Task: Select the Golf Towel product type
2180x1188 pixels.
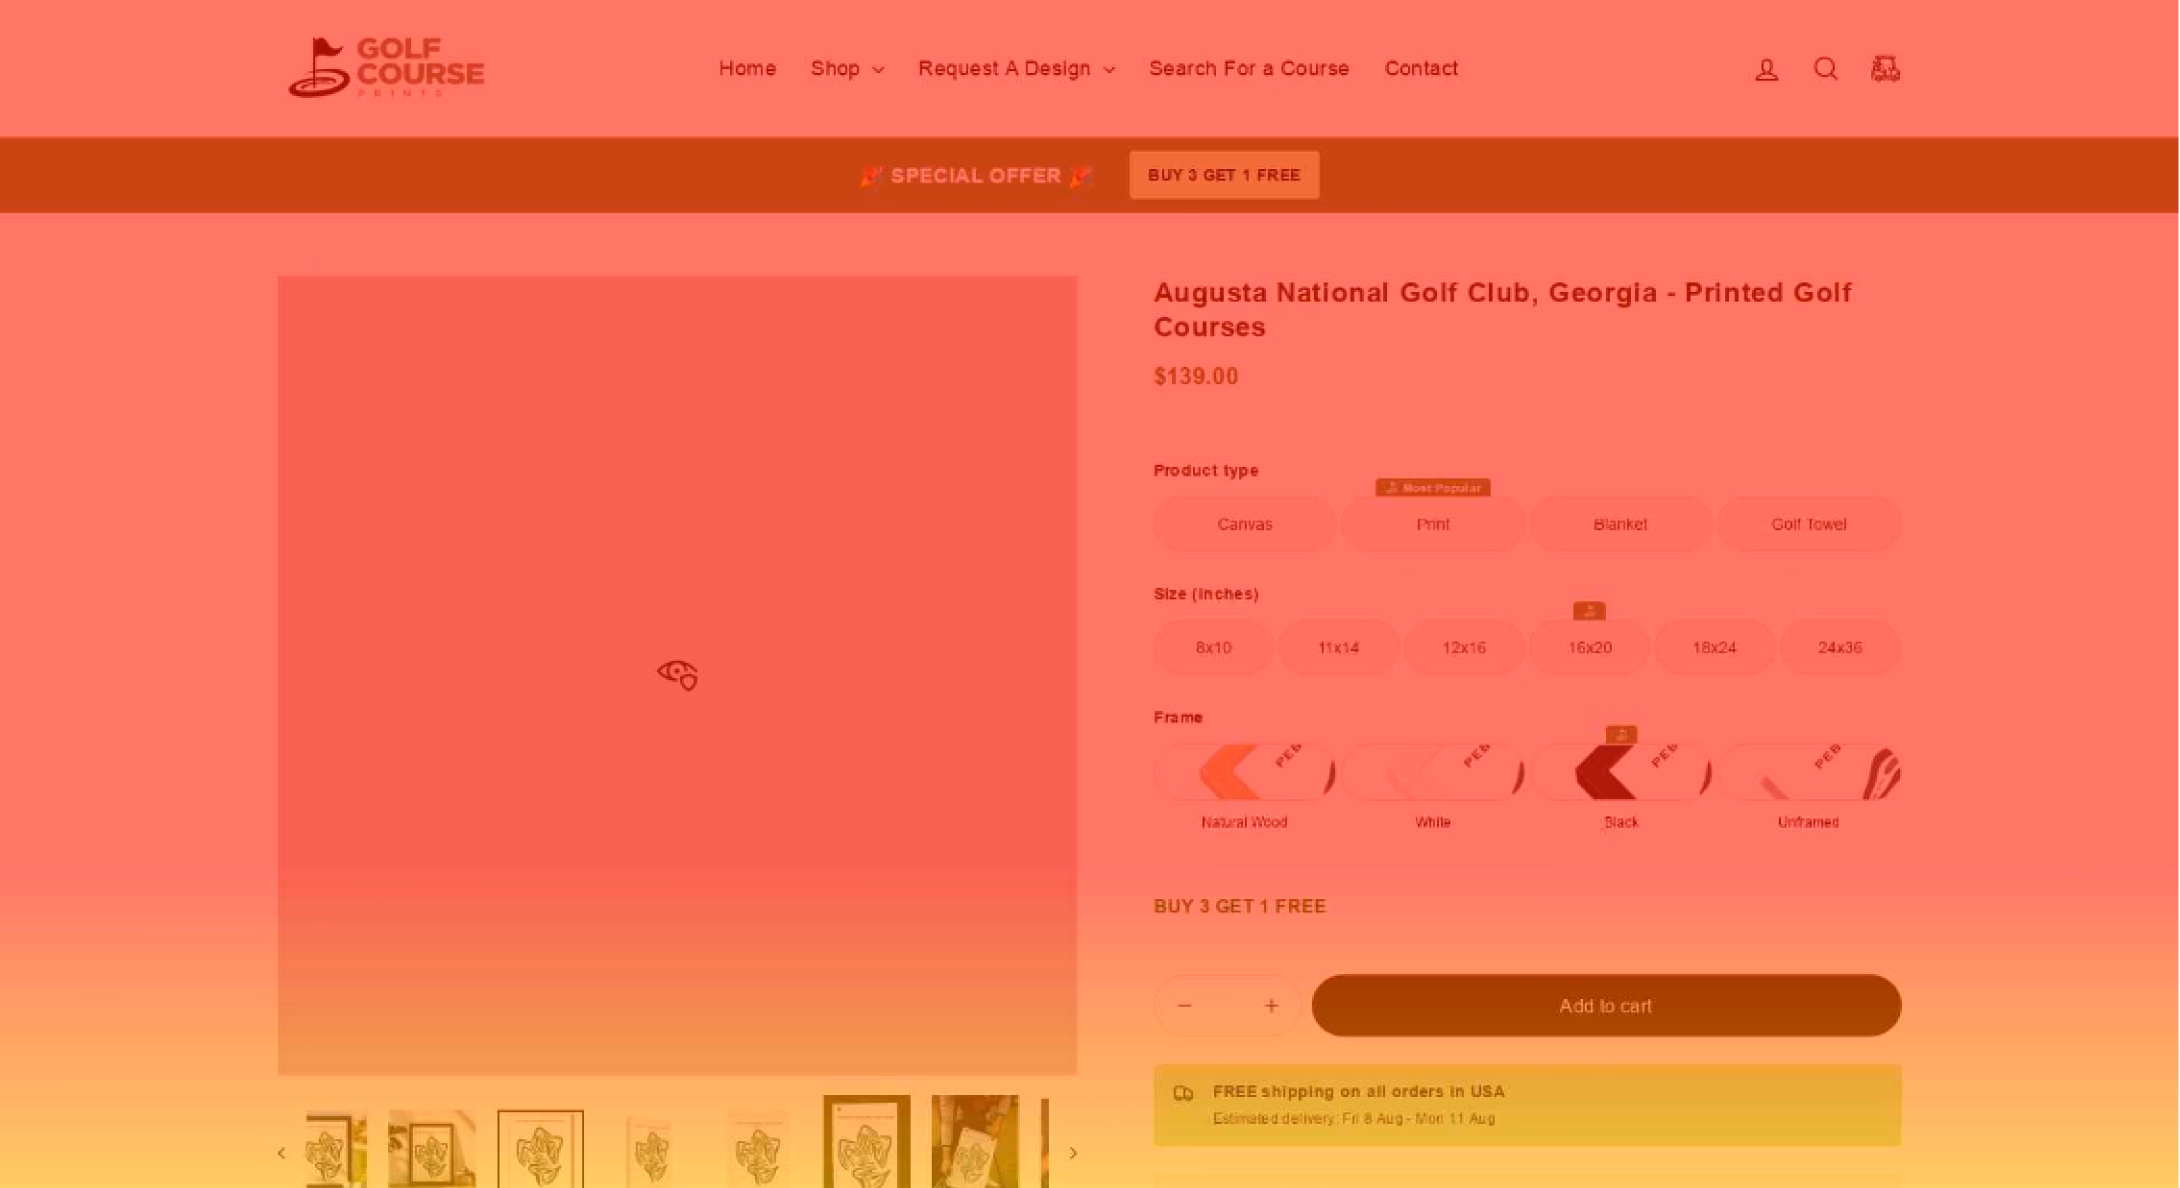Action: pyautogui.click(x=1808, y=524)
